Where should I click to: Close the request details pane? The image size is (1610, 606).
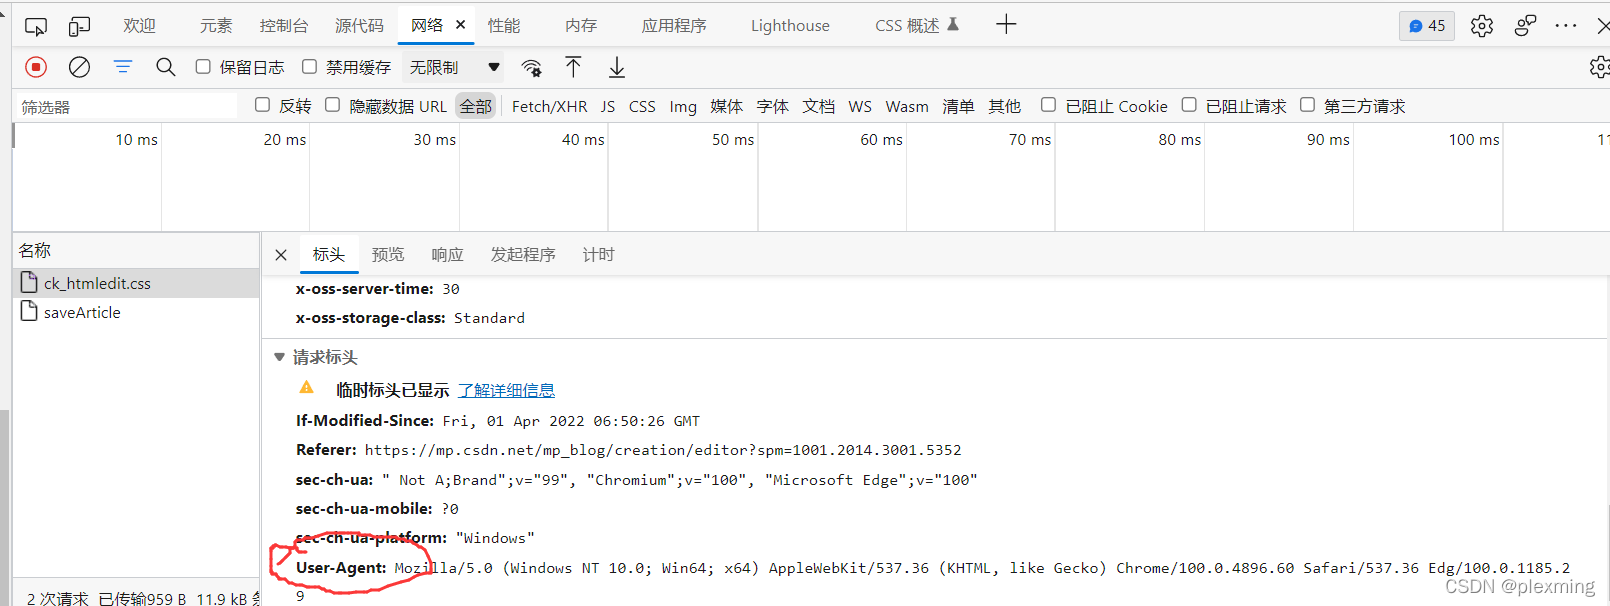point(281,255)
